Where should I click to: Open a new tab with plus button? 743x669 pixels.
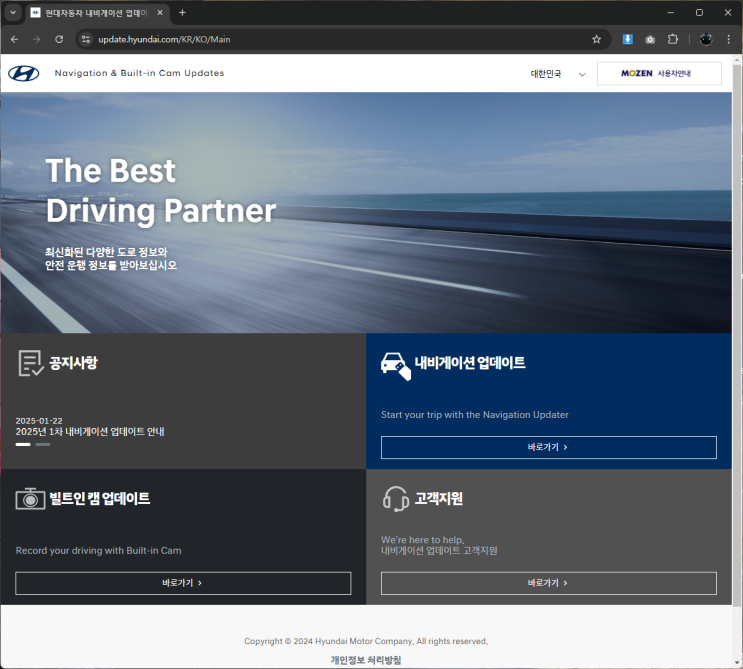[x=182, y=13]
